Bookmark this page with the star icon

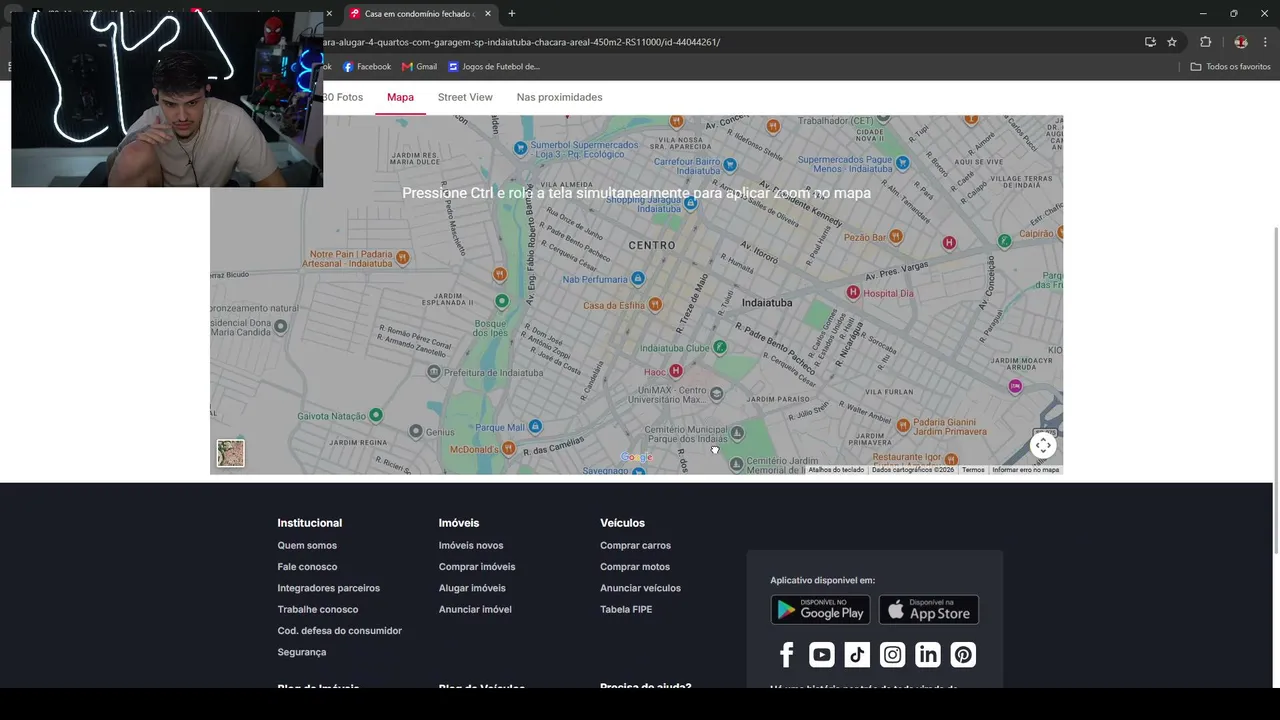click(1172, 42)
